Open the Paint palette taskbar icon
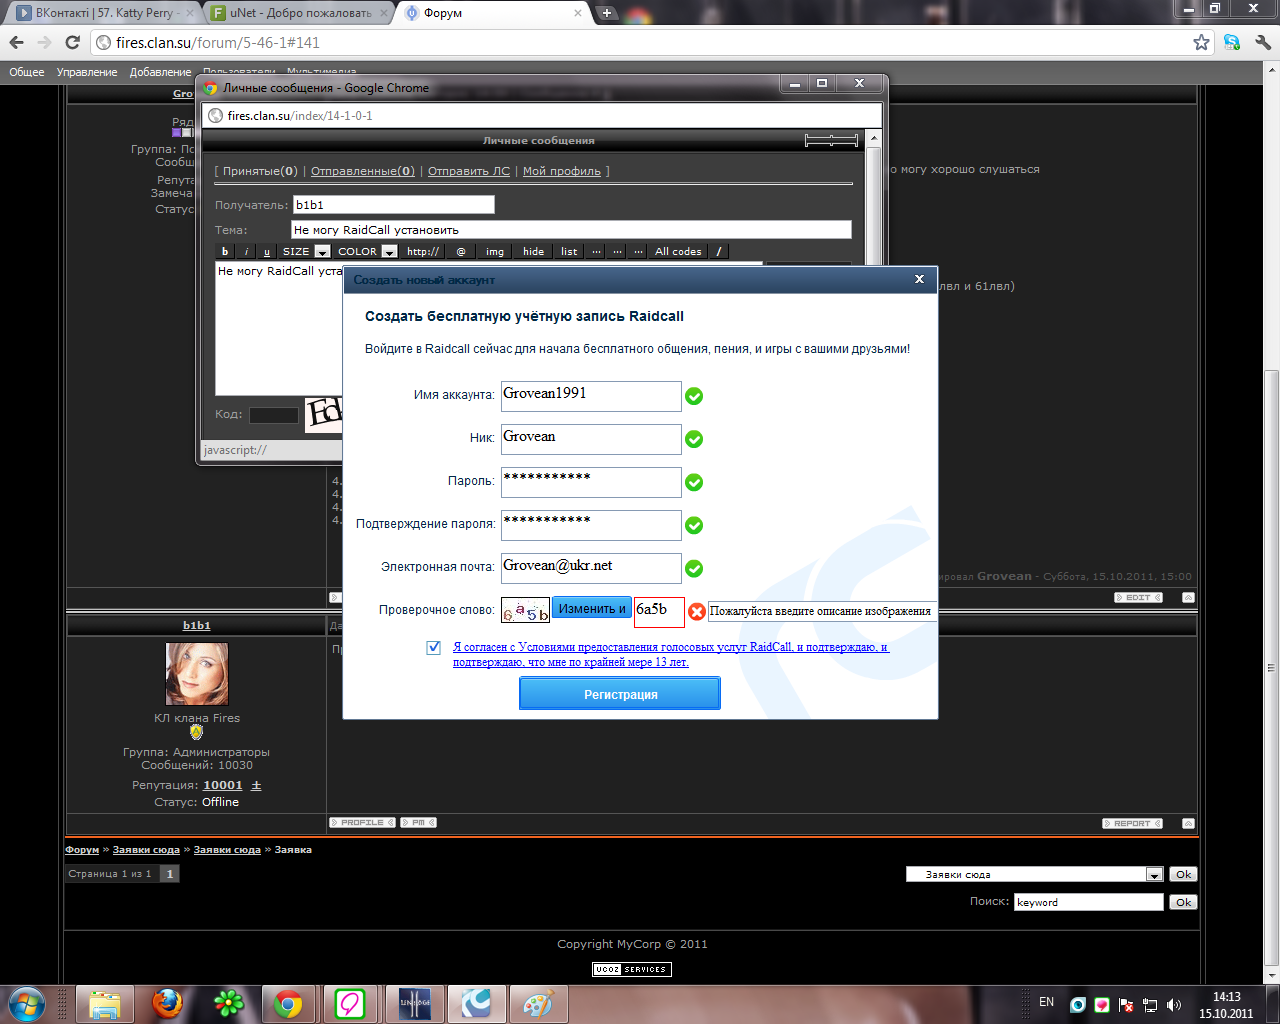This screenshot has height=1024, width=1280. pos(539,1003)
